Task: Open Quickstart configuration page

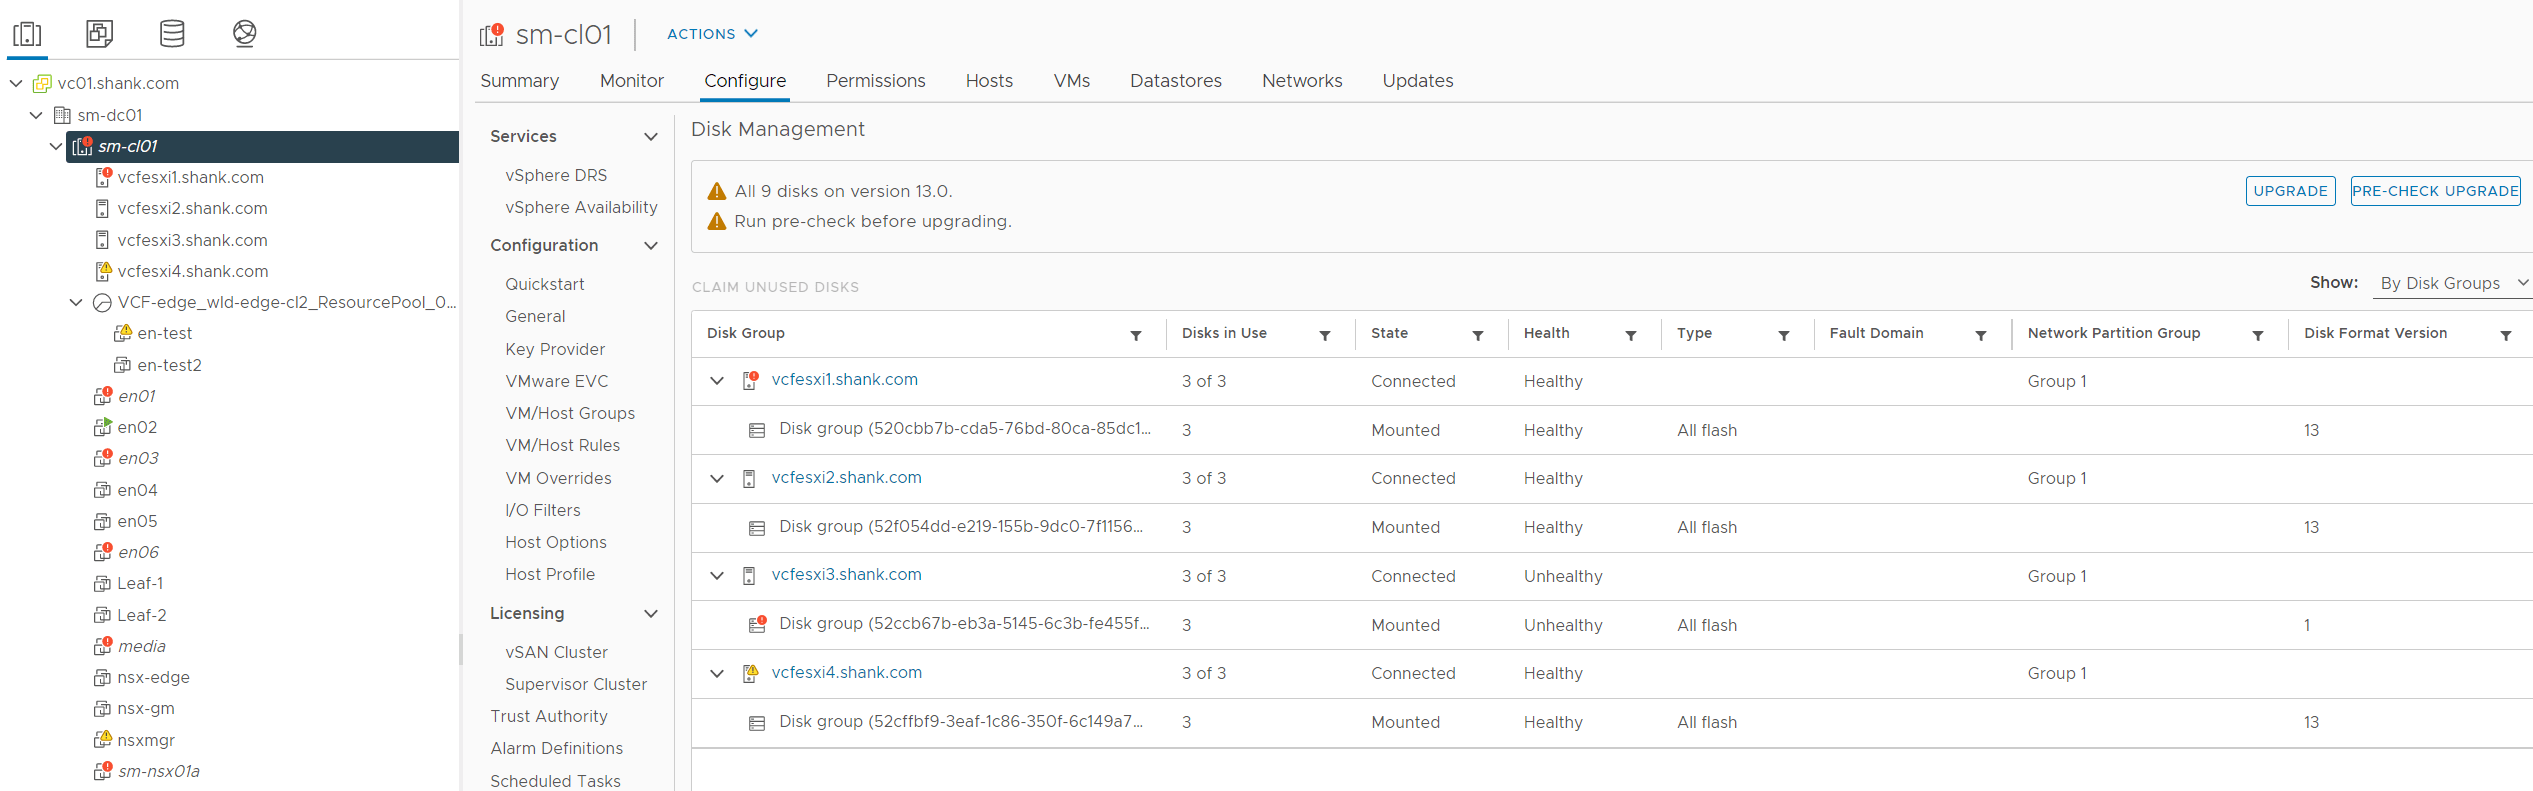Action: click(x=545, y=284)
